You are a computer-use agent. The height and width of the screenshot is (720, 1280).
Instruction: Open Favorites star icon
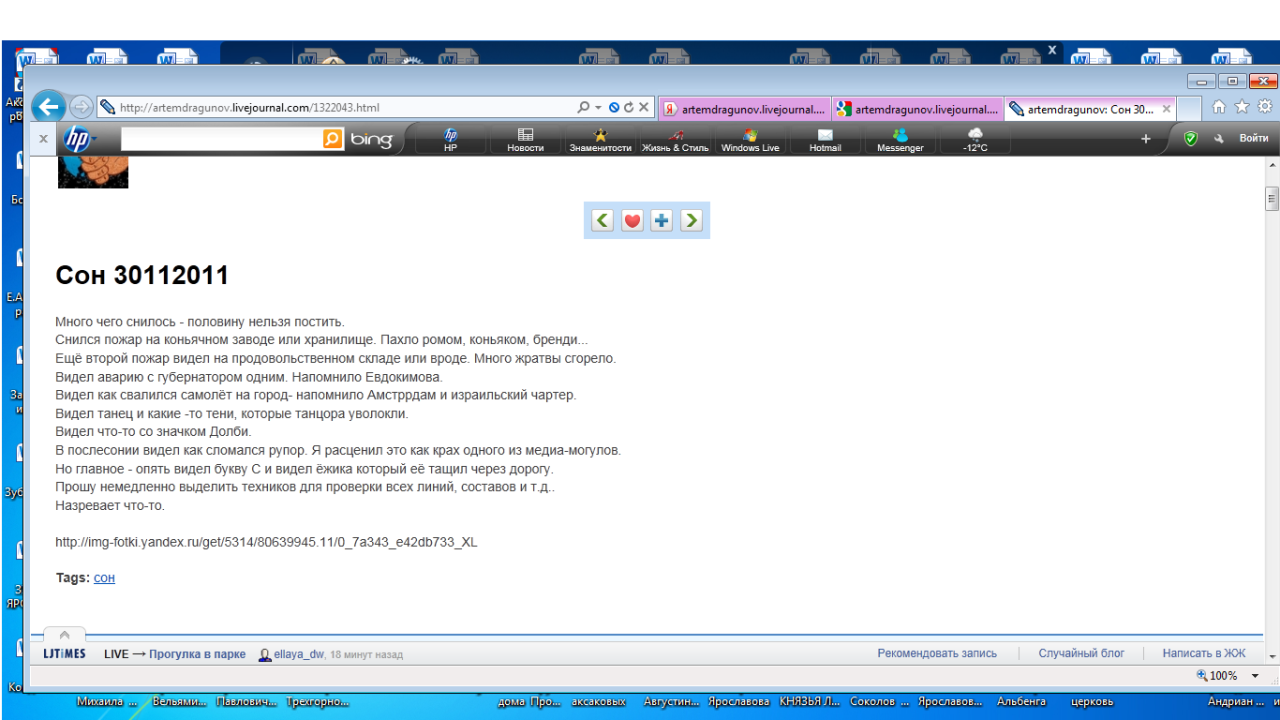tap(1242, 107)
